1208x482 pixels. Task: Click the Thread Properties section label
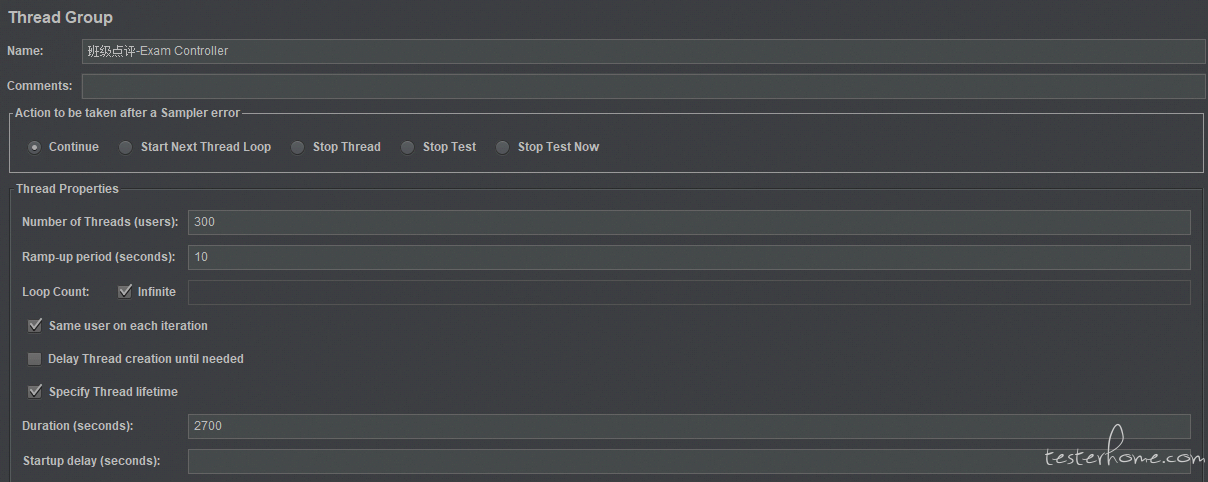pos(67,189)
